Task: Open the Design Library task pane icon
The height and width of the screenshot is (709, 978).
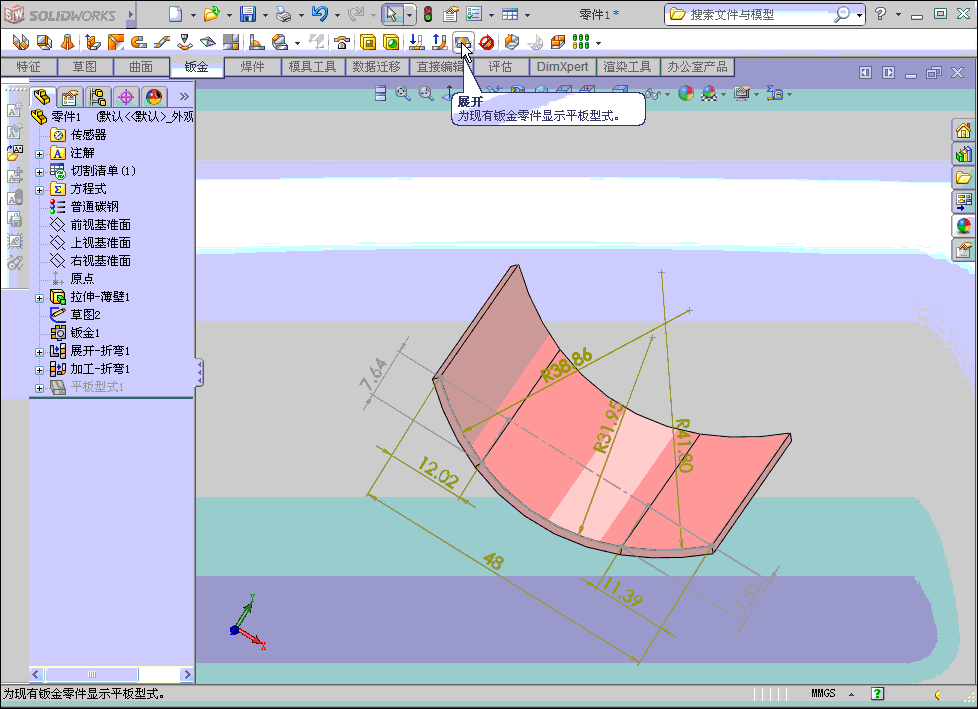Action: 964,153
